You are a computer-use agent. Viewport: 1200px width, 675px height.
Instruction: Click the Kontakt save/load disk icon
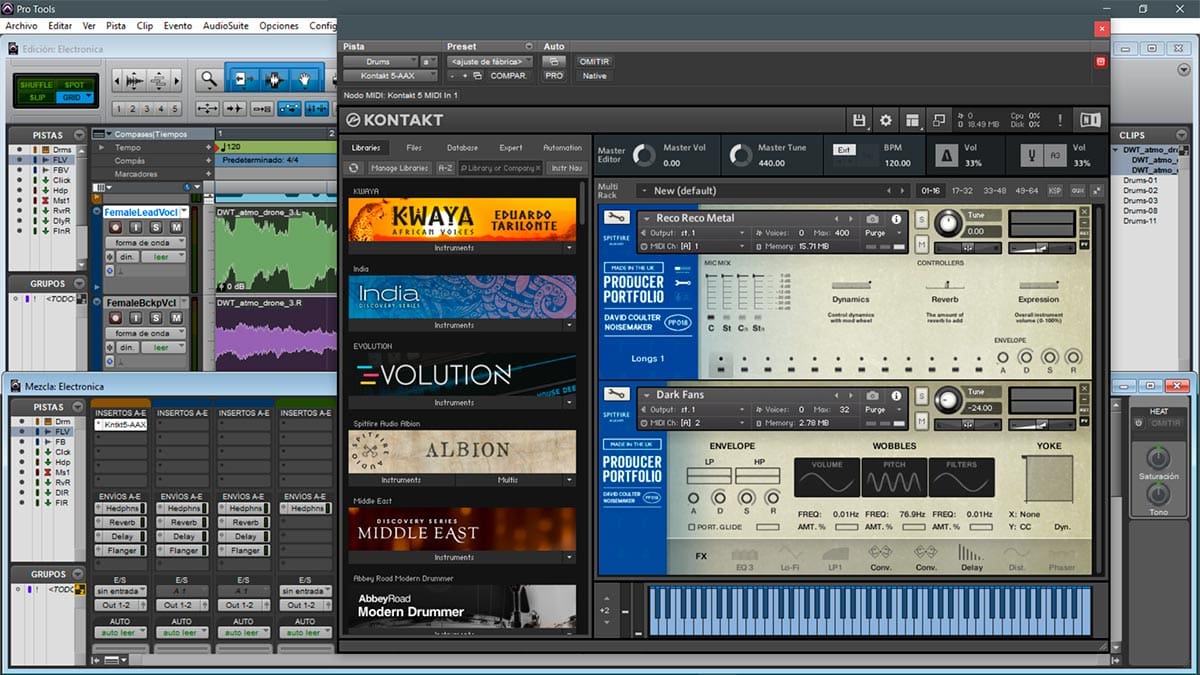tap(859, 120)
